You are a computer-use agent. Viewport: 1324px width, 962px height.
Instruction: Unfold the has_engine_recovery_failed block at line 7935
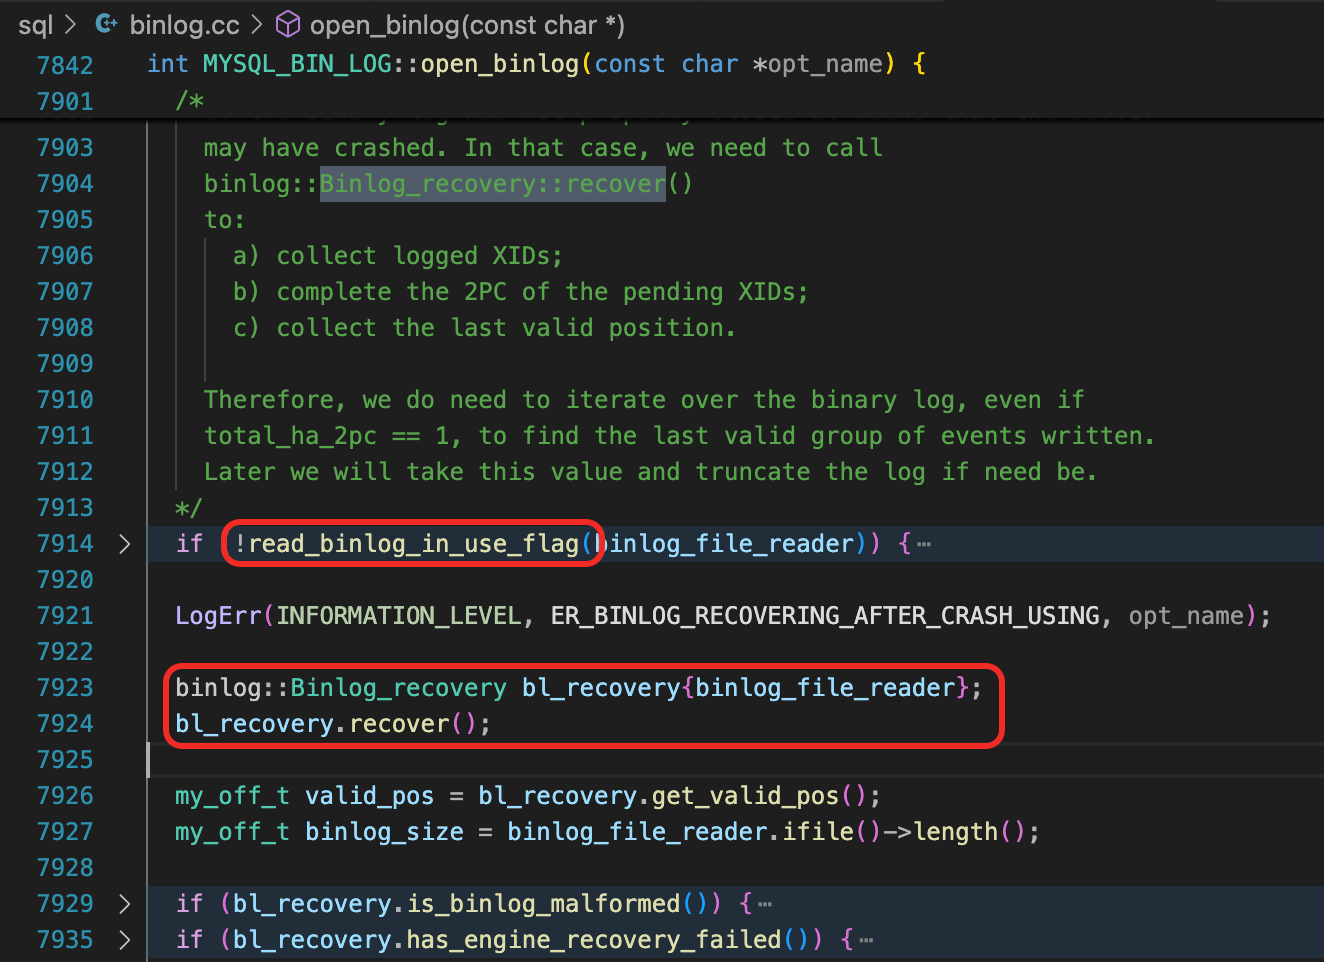pos(124,940)
